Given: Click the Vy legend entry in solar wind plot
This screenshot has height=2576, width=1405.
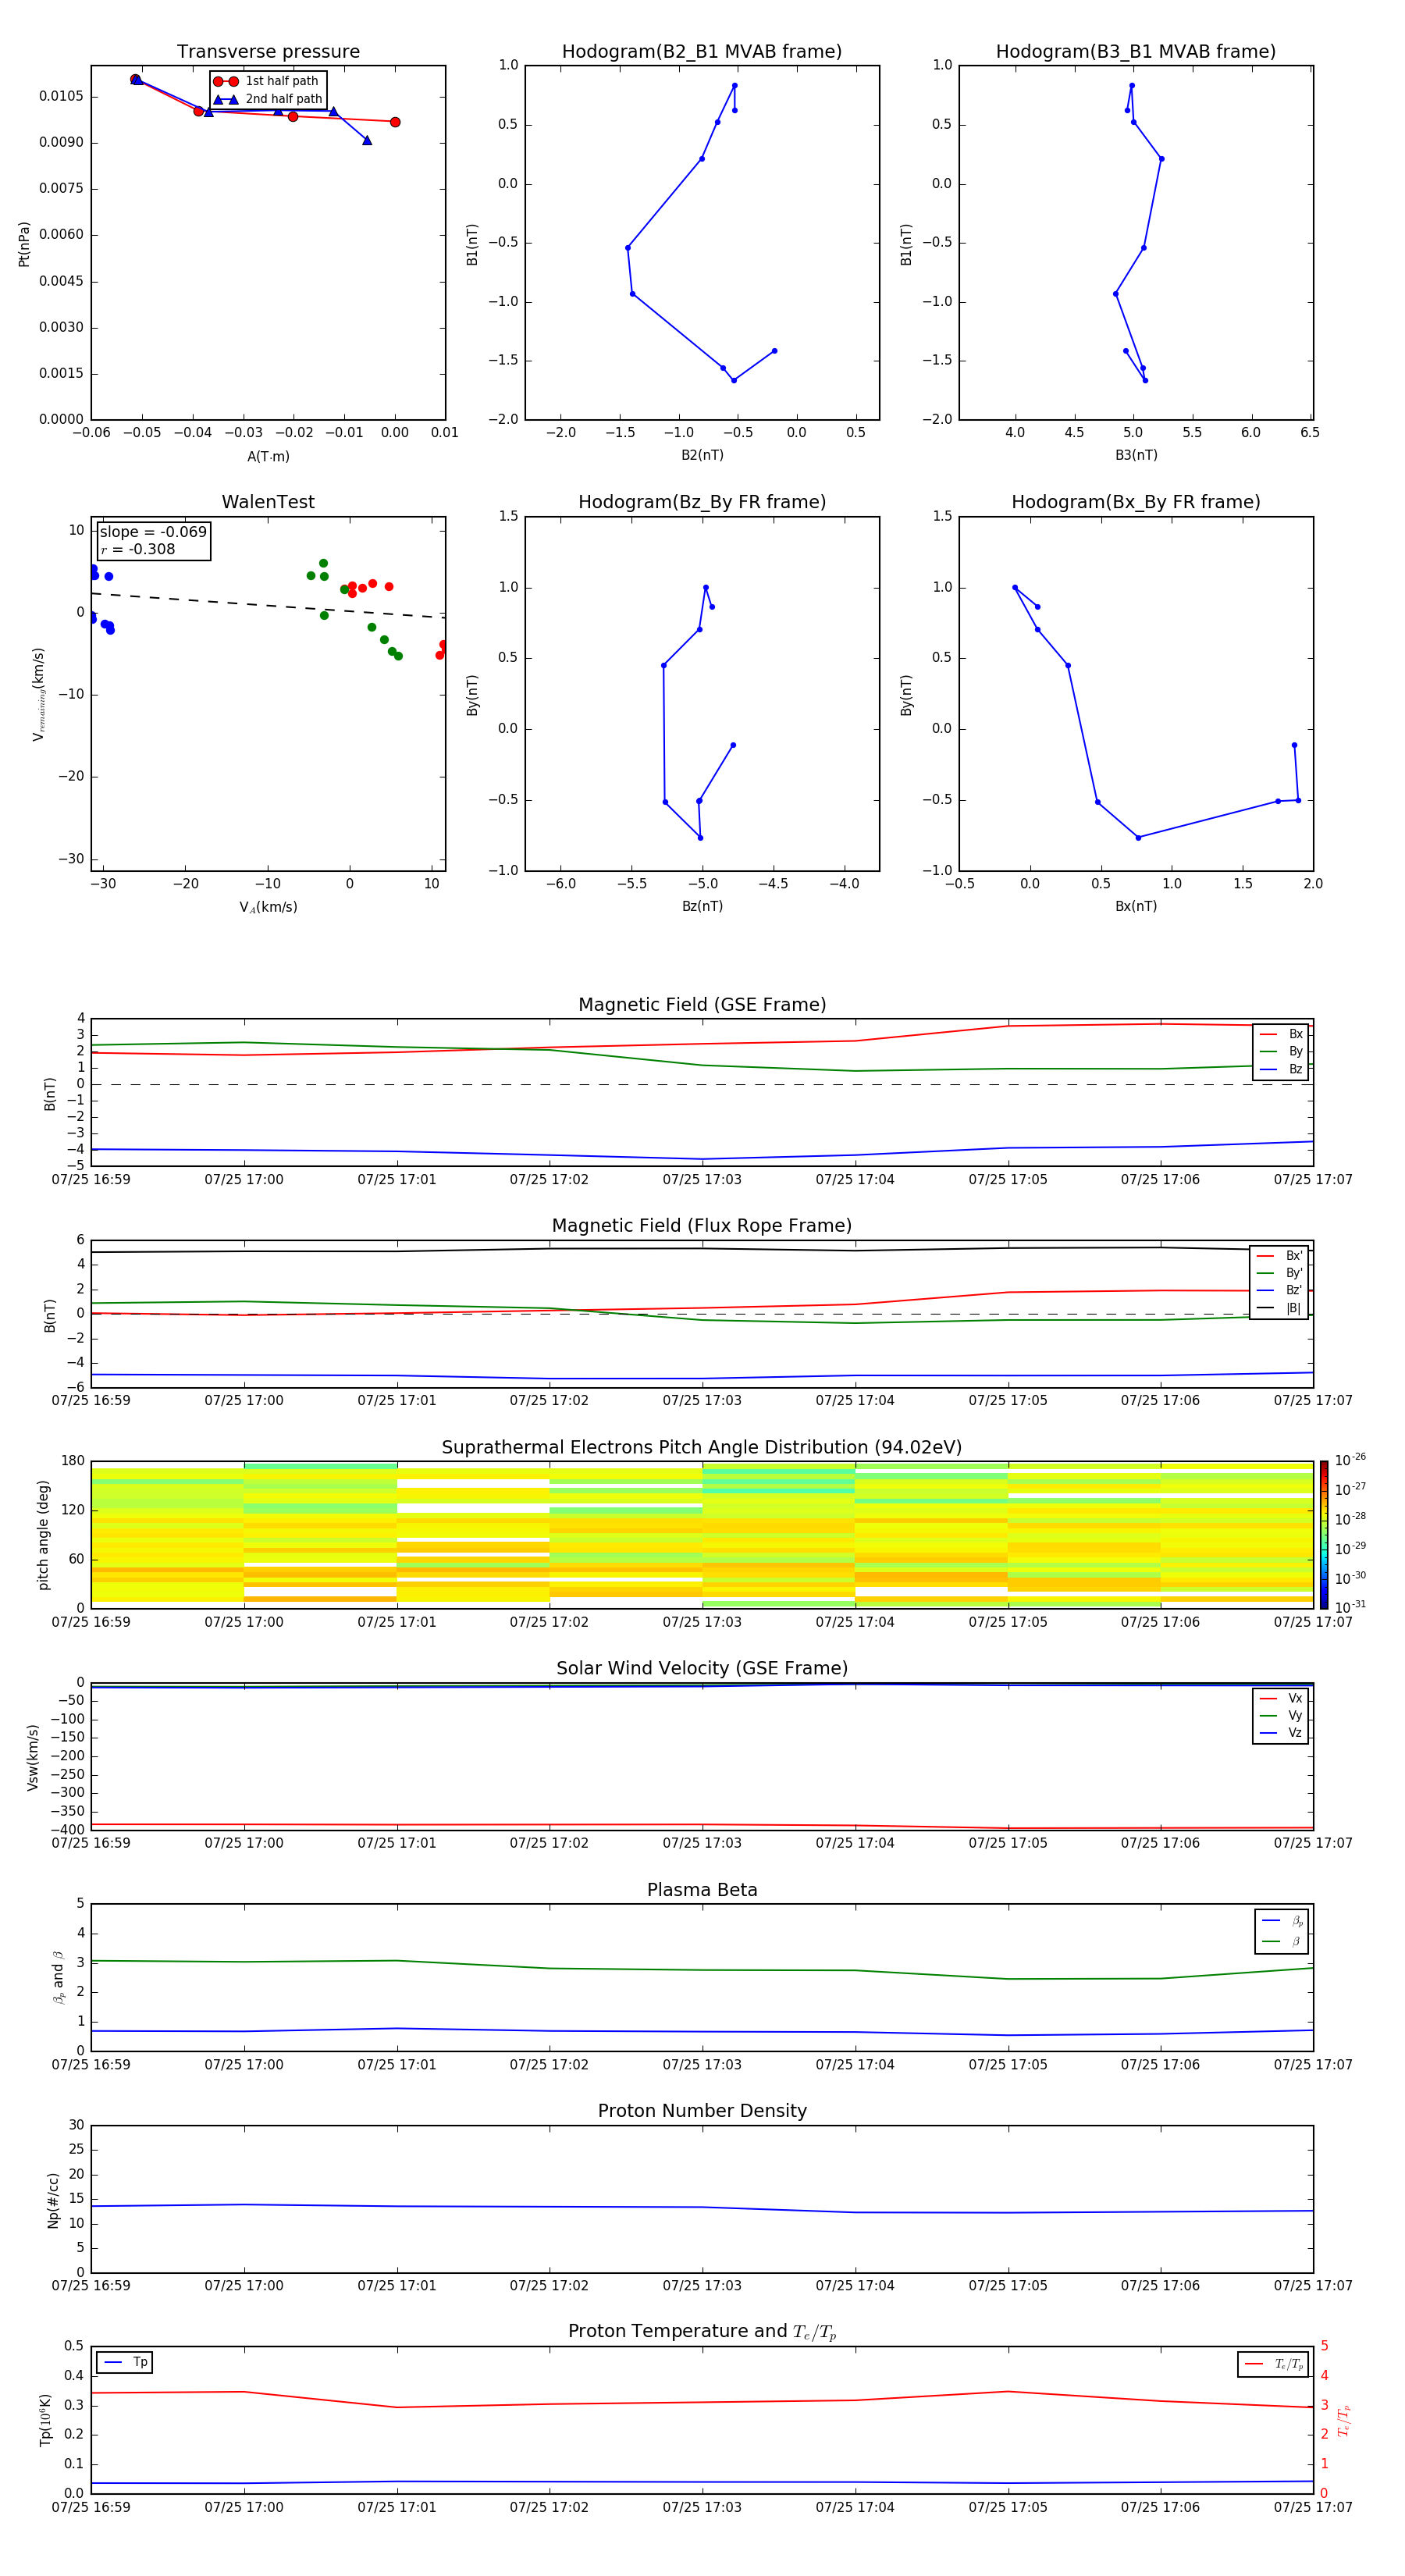Looking at the screenshot, I should tap(1281, 1715).
